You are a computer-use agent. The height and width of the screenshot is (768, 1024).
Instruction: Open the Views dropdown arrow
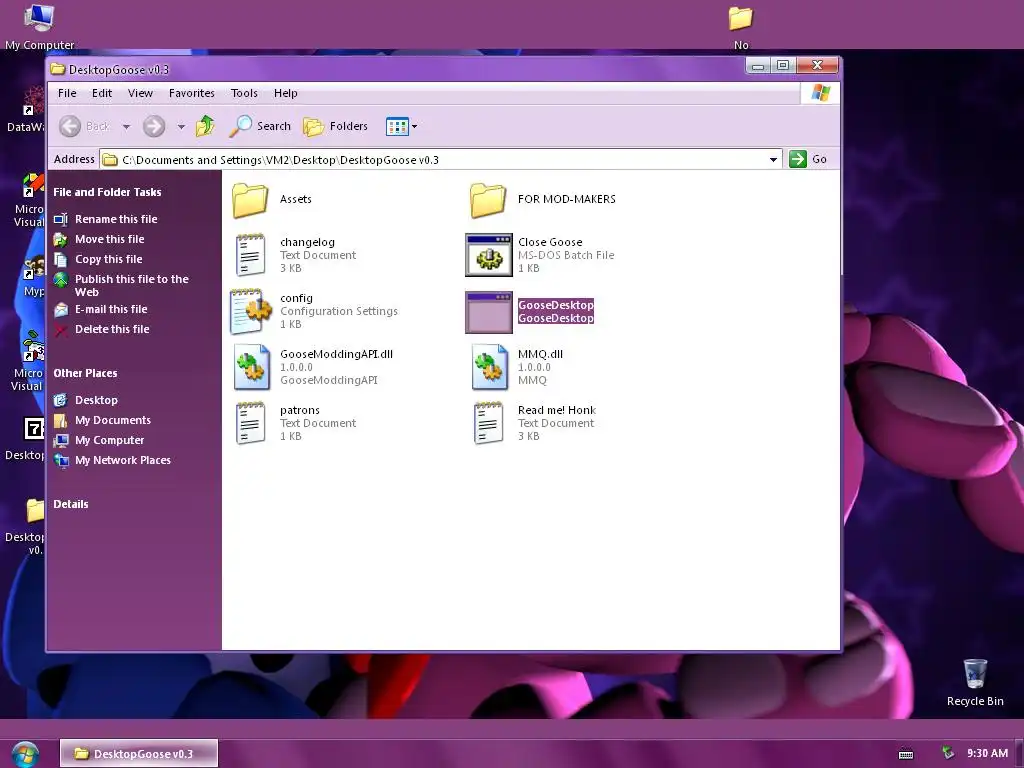click(x=414, y=127)
